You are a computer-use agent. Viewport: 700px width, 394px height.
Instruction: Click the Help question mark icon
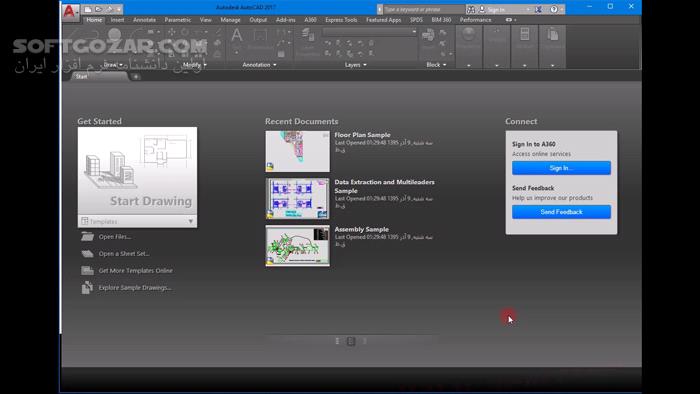point(554,9)
